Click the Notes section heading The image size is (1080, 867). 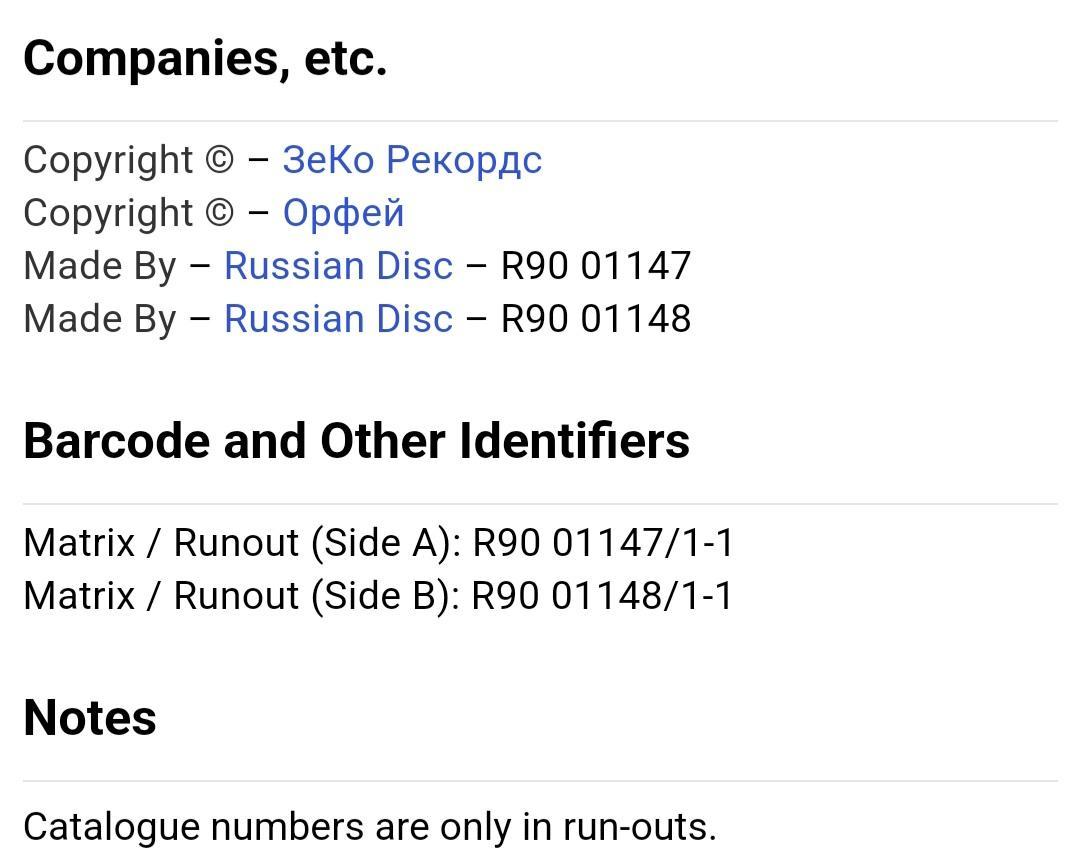[x=90, y=718]
